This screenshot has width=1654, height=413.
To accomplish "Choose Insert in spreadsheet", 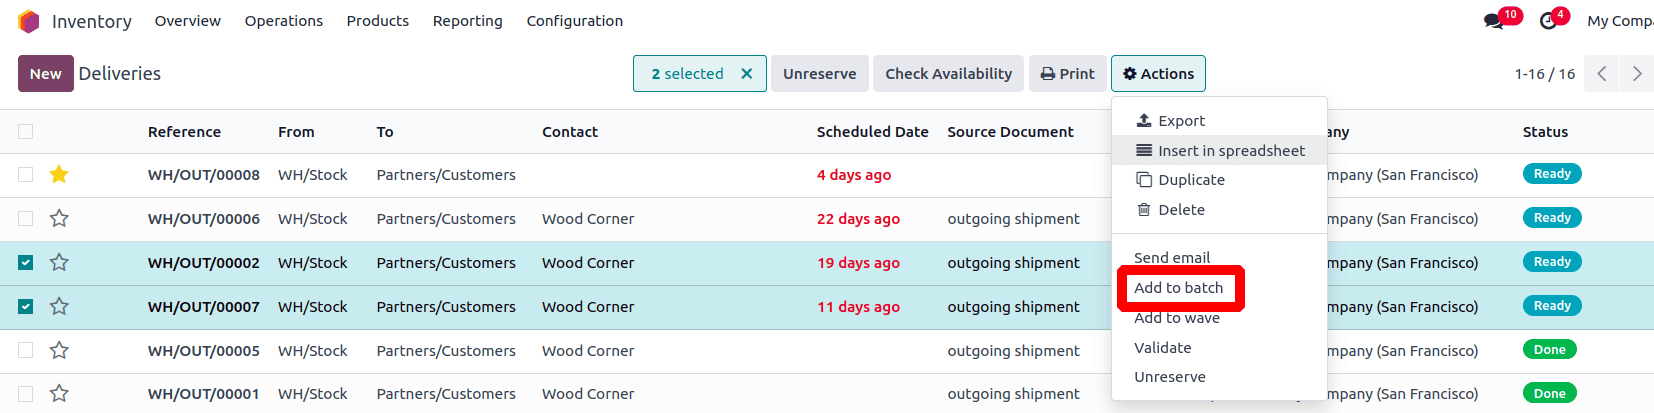I will coord(1219,151).
